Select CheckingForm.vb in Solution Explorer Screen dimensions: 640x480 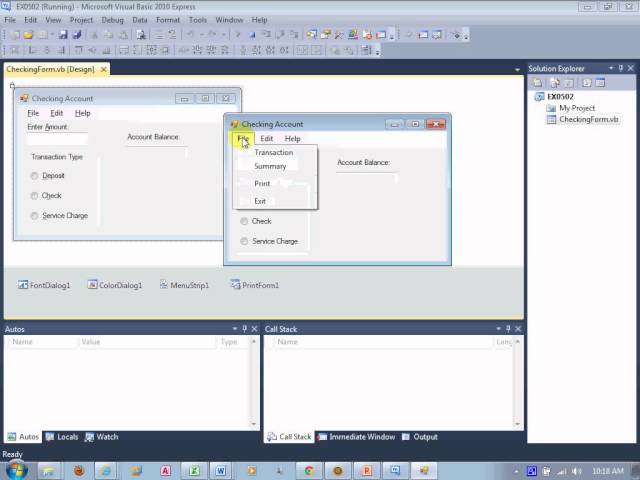pyautogui.click(x=589, y=119)
